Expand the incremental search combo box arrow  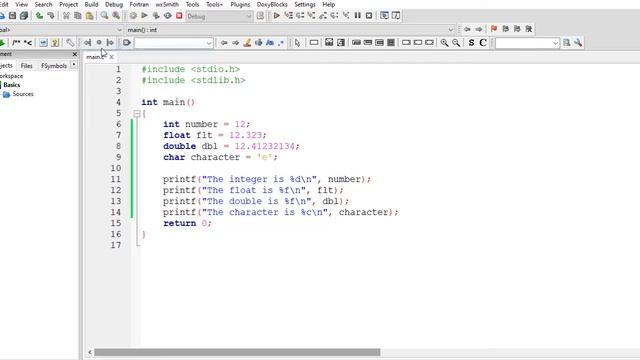point(209,43)
